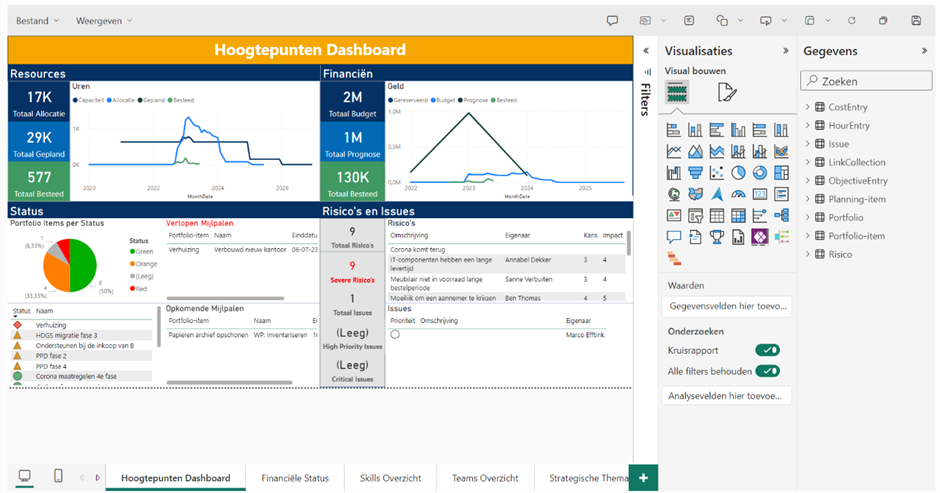Open the Skills Overzicht tab
The height and width of the screenshot is (493, 940).
(390, 478)
